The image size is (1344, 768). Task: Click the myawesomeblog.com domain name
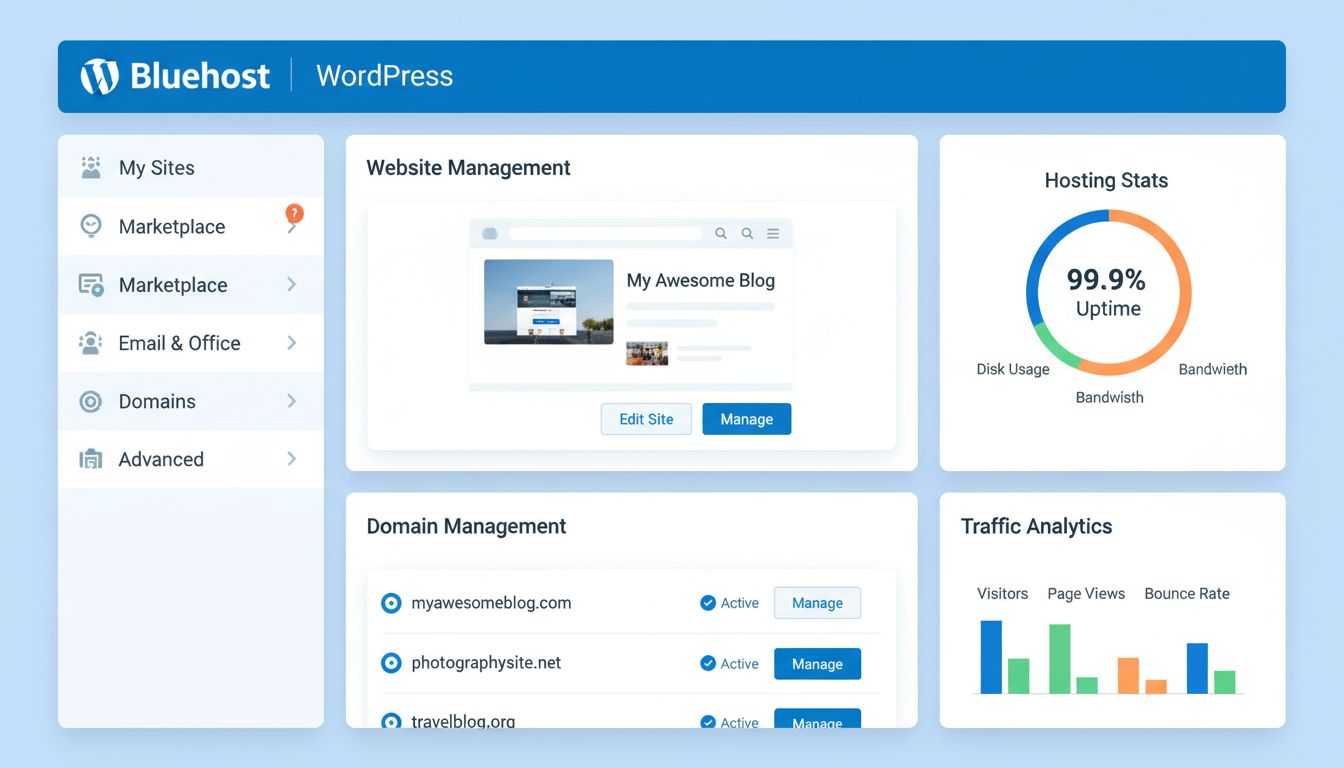(x=491, y=603)
